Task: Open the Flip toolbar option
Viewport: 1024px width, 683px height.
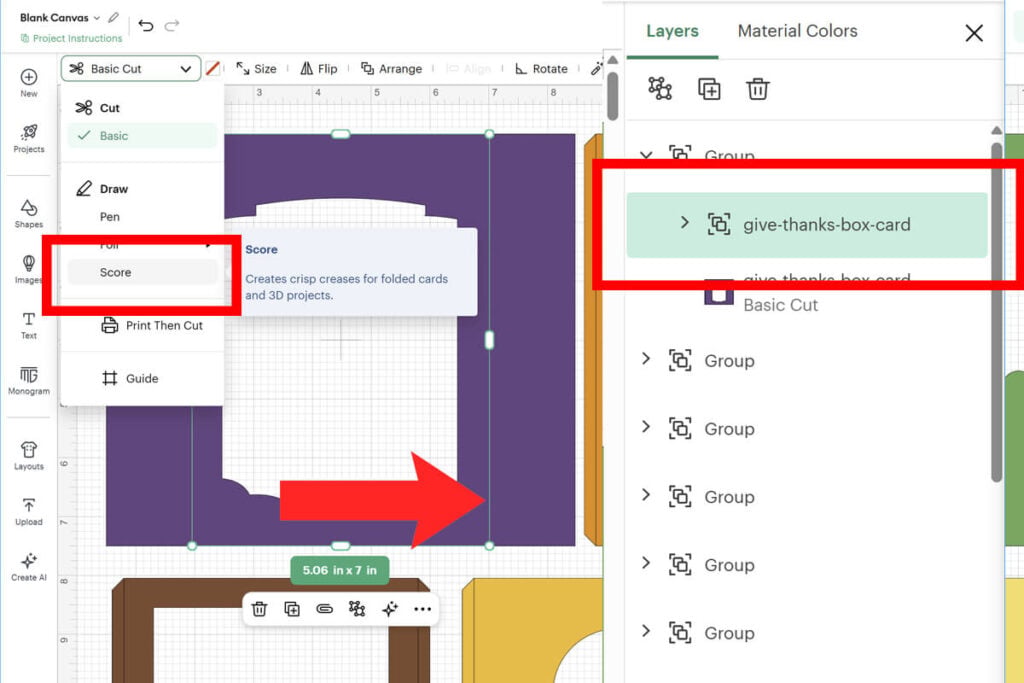Action: [x=319, y=69]
